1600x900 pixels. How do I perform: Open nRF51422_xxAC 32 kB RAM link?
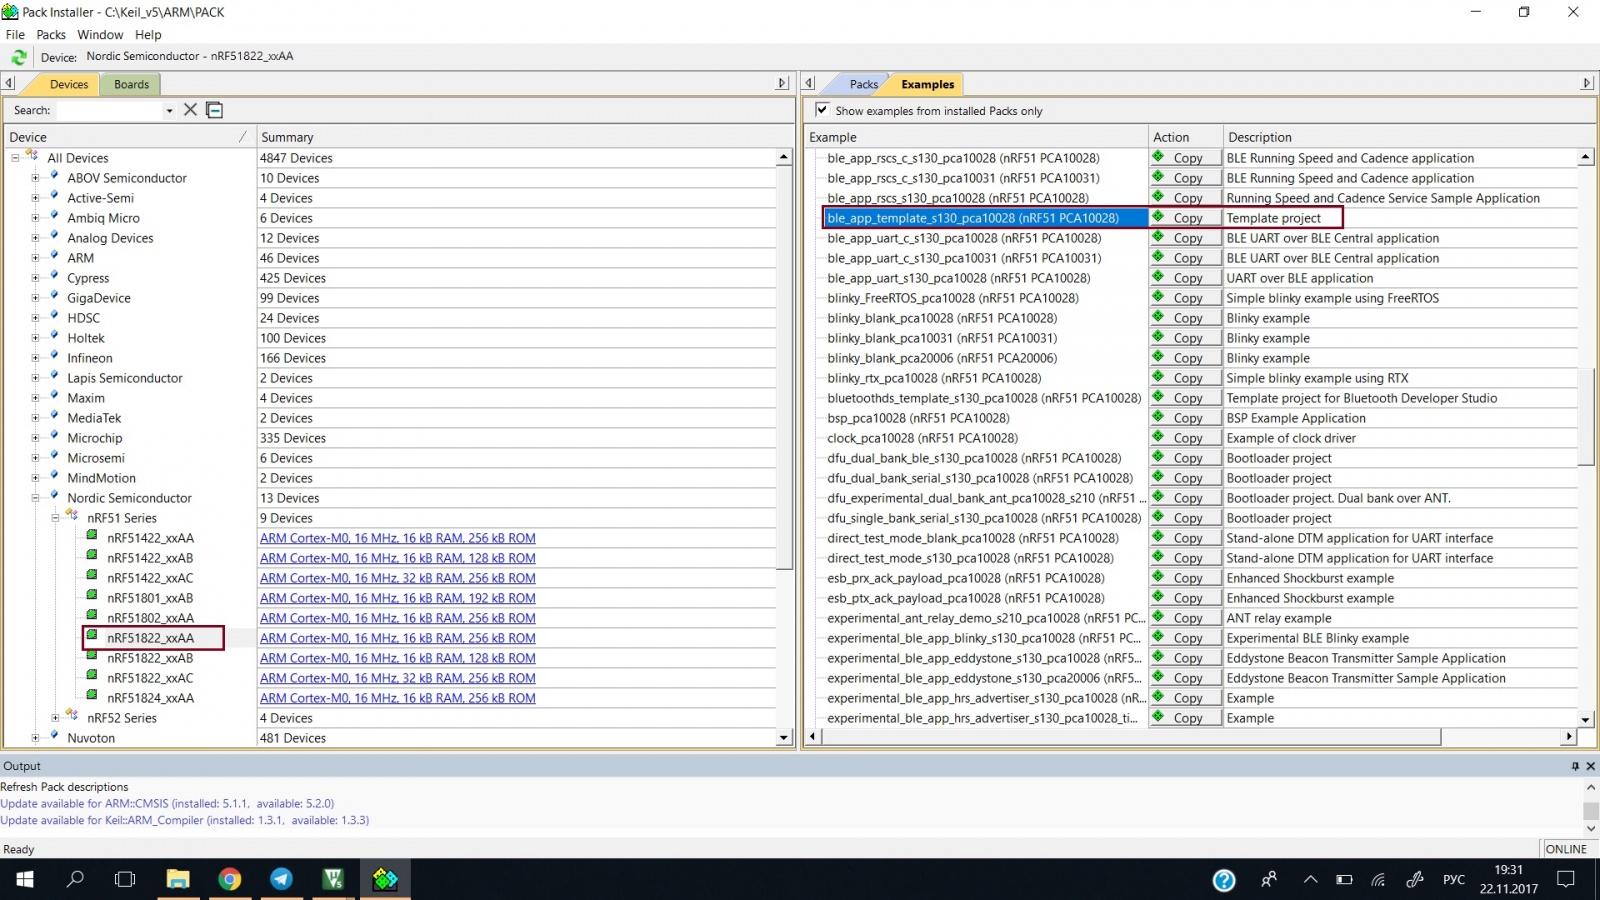[398, 578]
